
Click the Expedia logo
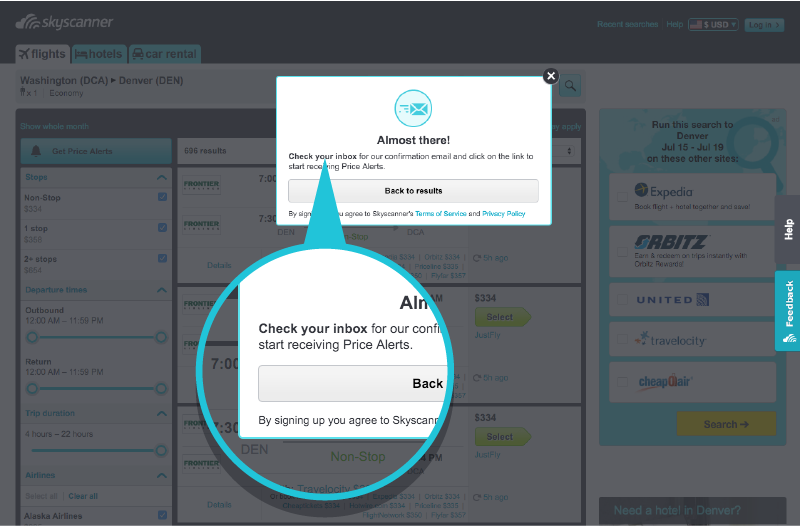coord(664,191)
